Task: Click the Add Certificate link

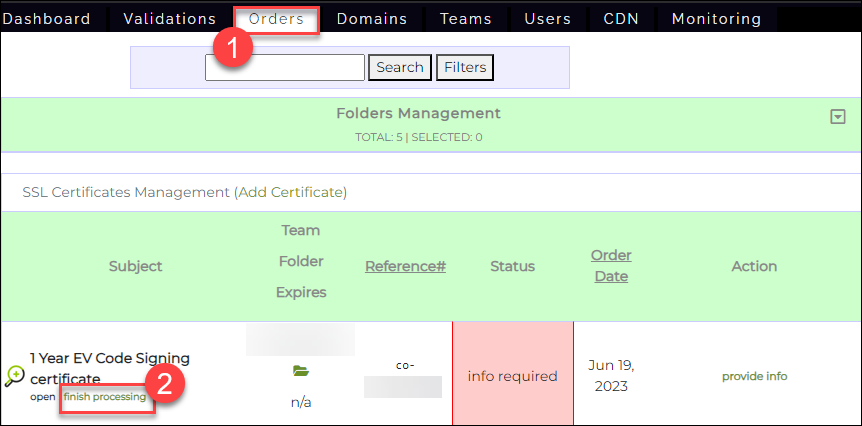Action: tap(291, 192)
